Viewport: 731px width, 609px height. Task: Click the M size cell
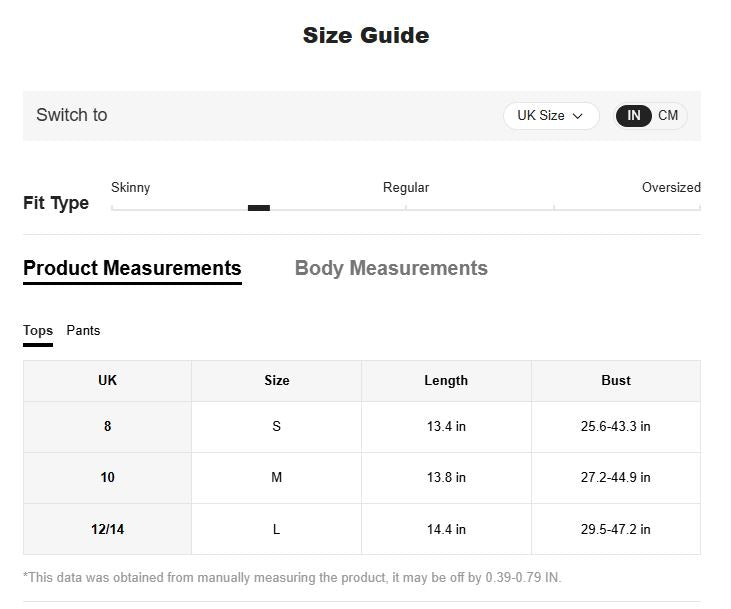pyautogui.click(x=276, y=478)
